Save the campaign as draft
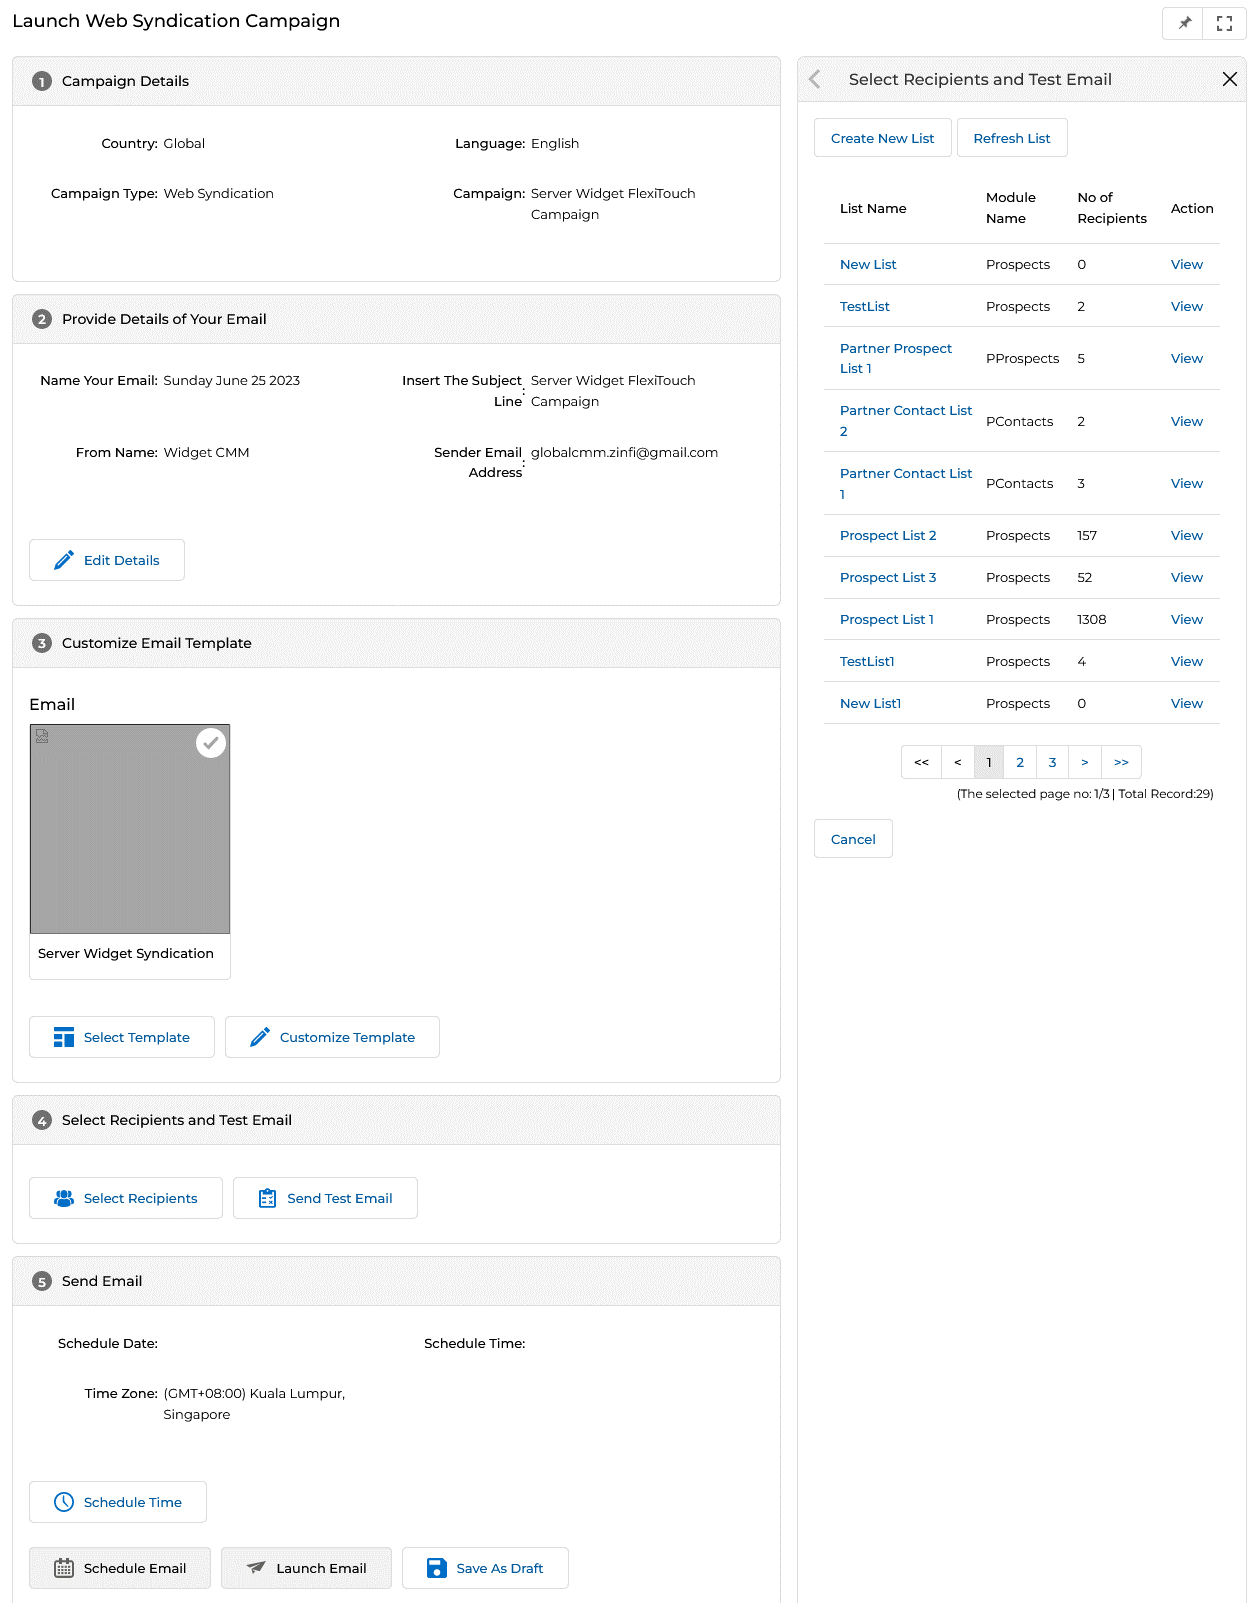Image resolution: width=1258 pixels, height=1603 pixels. tap(485, 1568)
